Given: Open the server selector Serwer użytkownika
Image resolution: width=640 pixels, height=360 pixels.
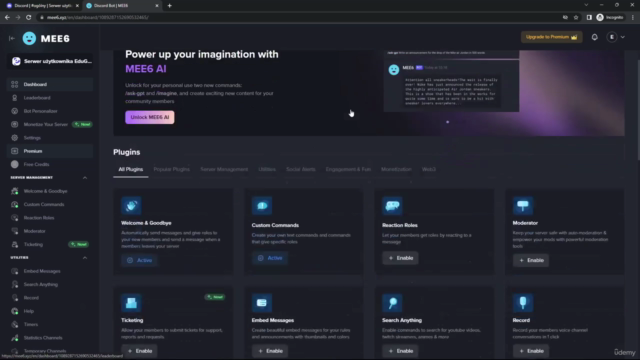Looking at the screenshot, I should click(x=51, y=61).
